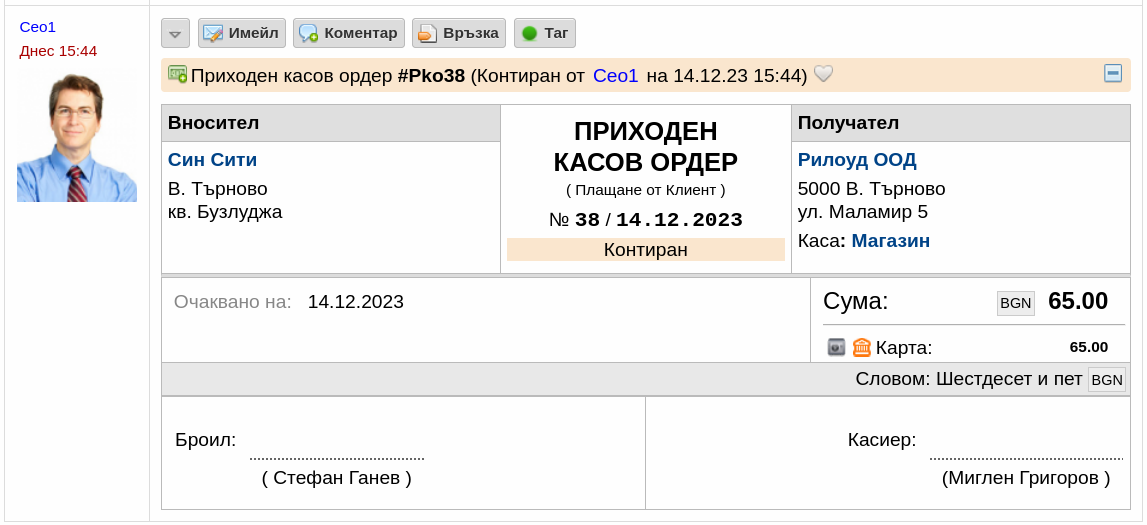
Task: Click the Днес 15:44 timestamp
Action: [x=58, y=51]
